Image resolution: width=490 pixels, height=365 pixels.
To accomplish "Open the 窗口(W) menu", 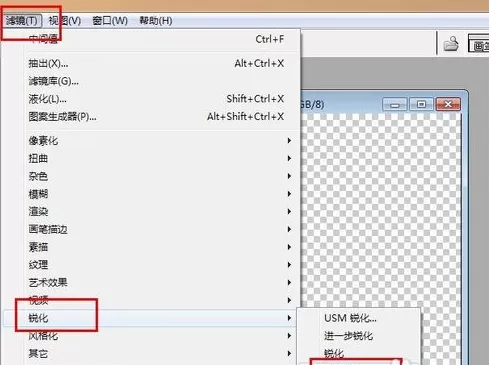I will click(110, 21).
